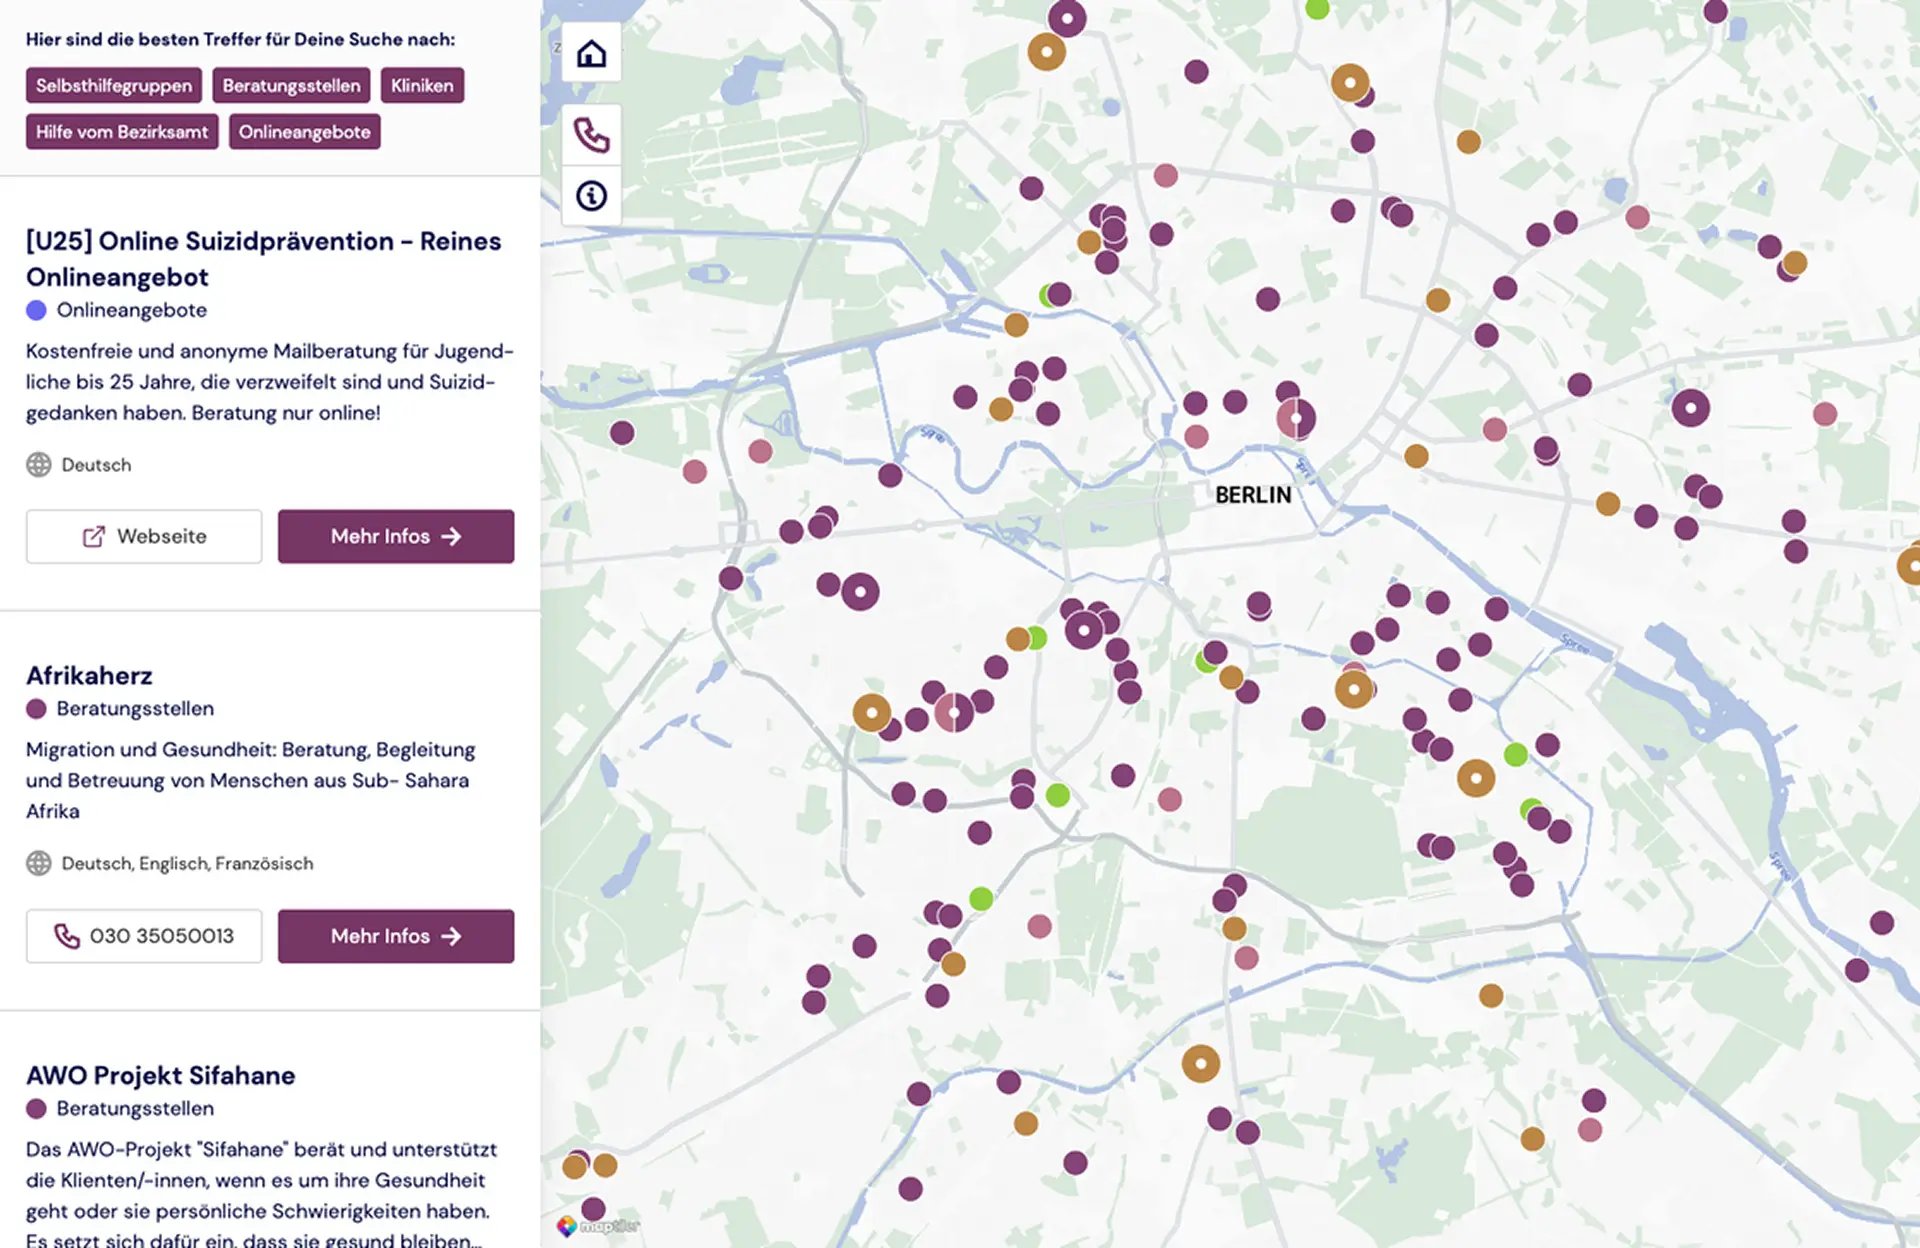Click the purple dot beside AWO Sifahane Beratungsstellen
Screen dimensions: 1920x1248
coord(36,1108)
